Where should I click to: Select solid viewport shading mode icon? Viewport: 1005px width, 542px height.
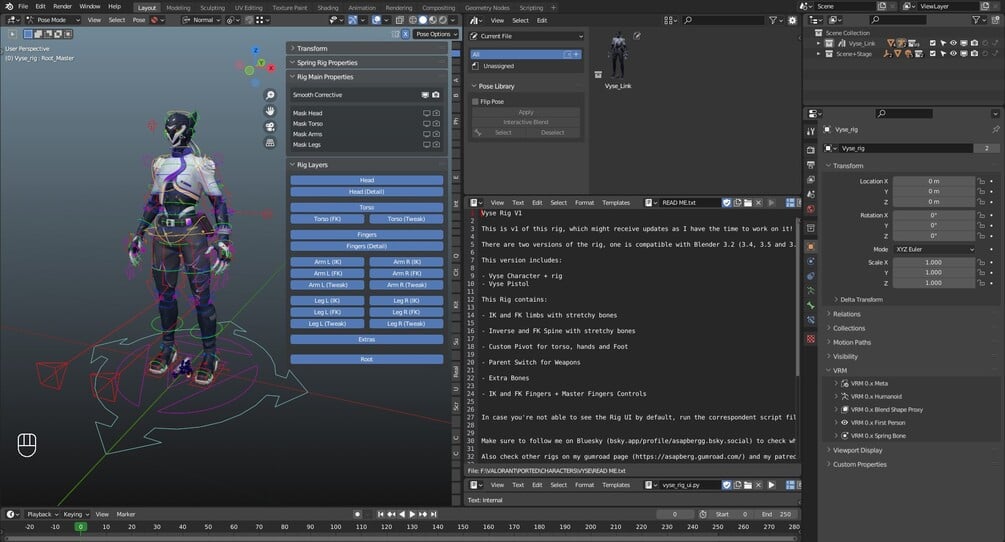tap(423, 20)
